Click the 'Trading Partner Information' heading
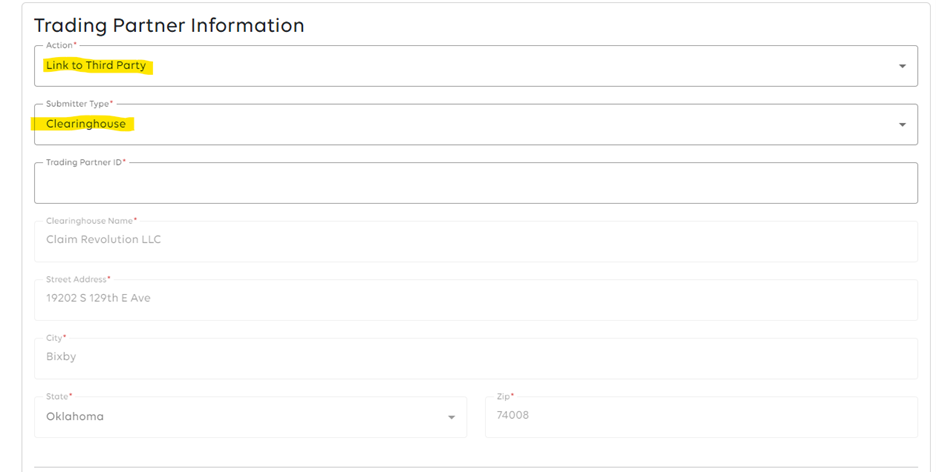The height and width of the screenshot is (472, 936). [x=169, y=26]
